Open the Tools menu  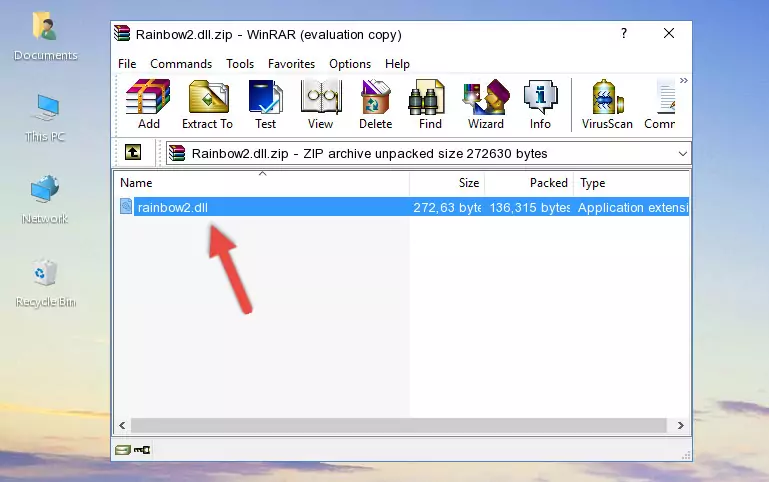(x=240, y=64)
